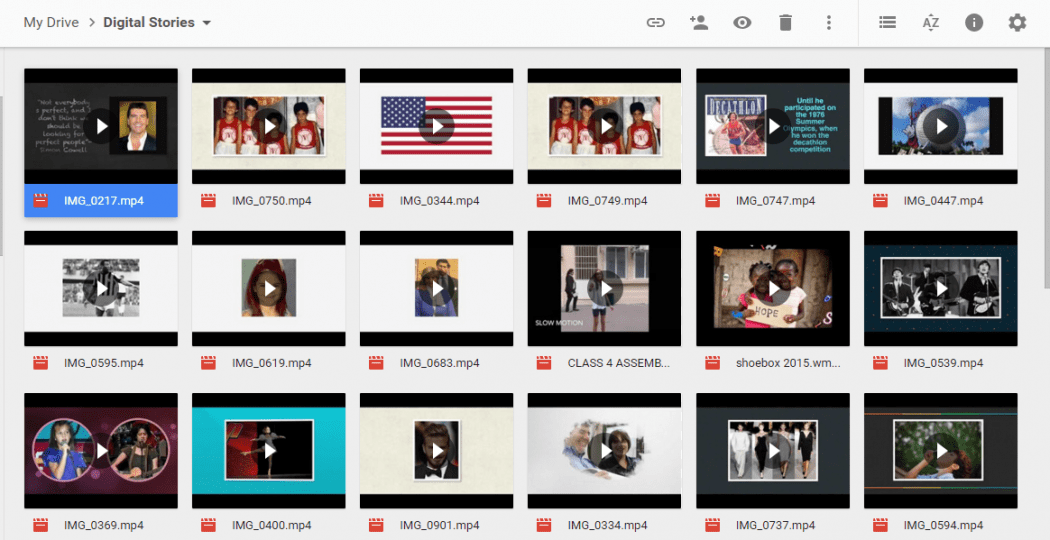Play the CLASS 4 ASSEMB slow motion thumbnail

[605, 288]
